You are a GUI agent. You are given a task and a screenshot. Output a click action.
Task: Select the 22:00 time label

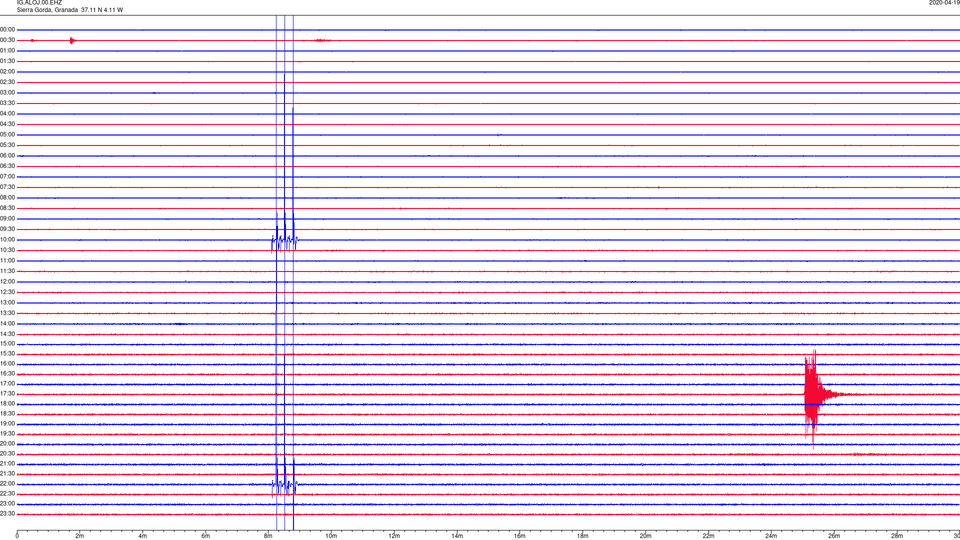point(7,484)
